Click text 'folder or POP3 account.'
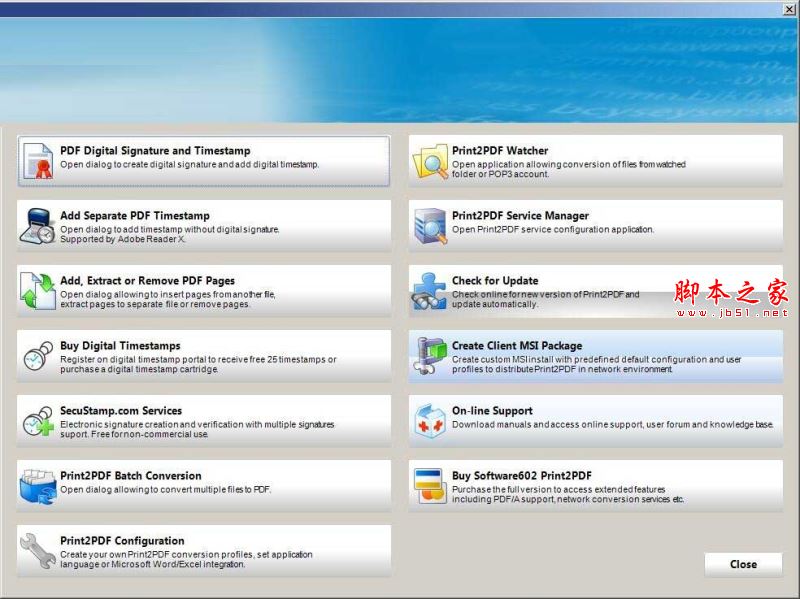 (501, 174)
